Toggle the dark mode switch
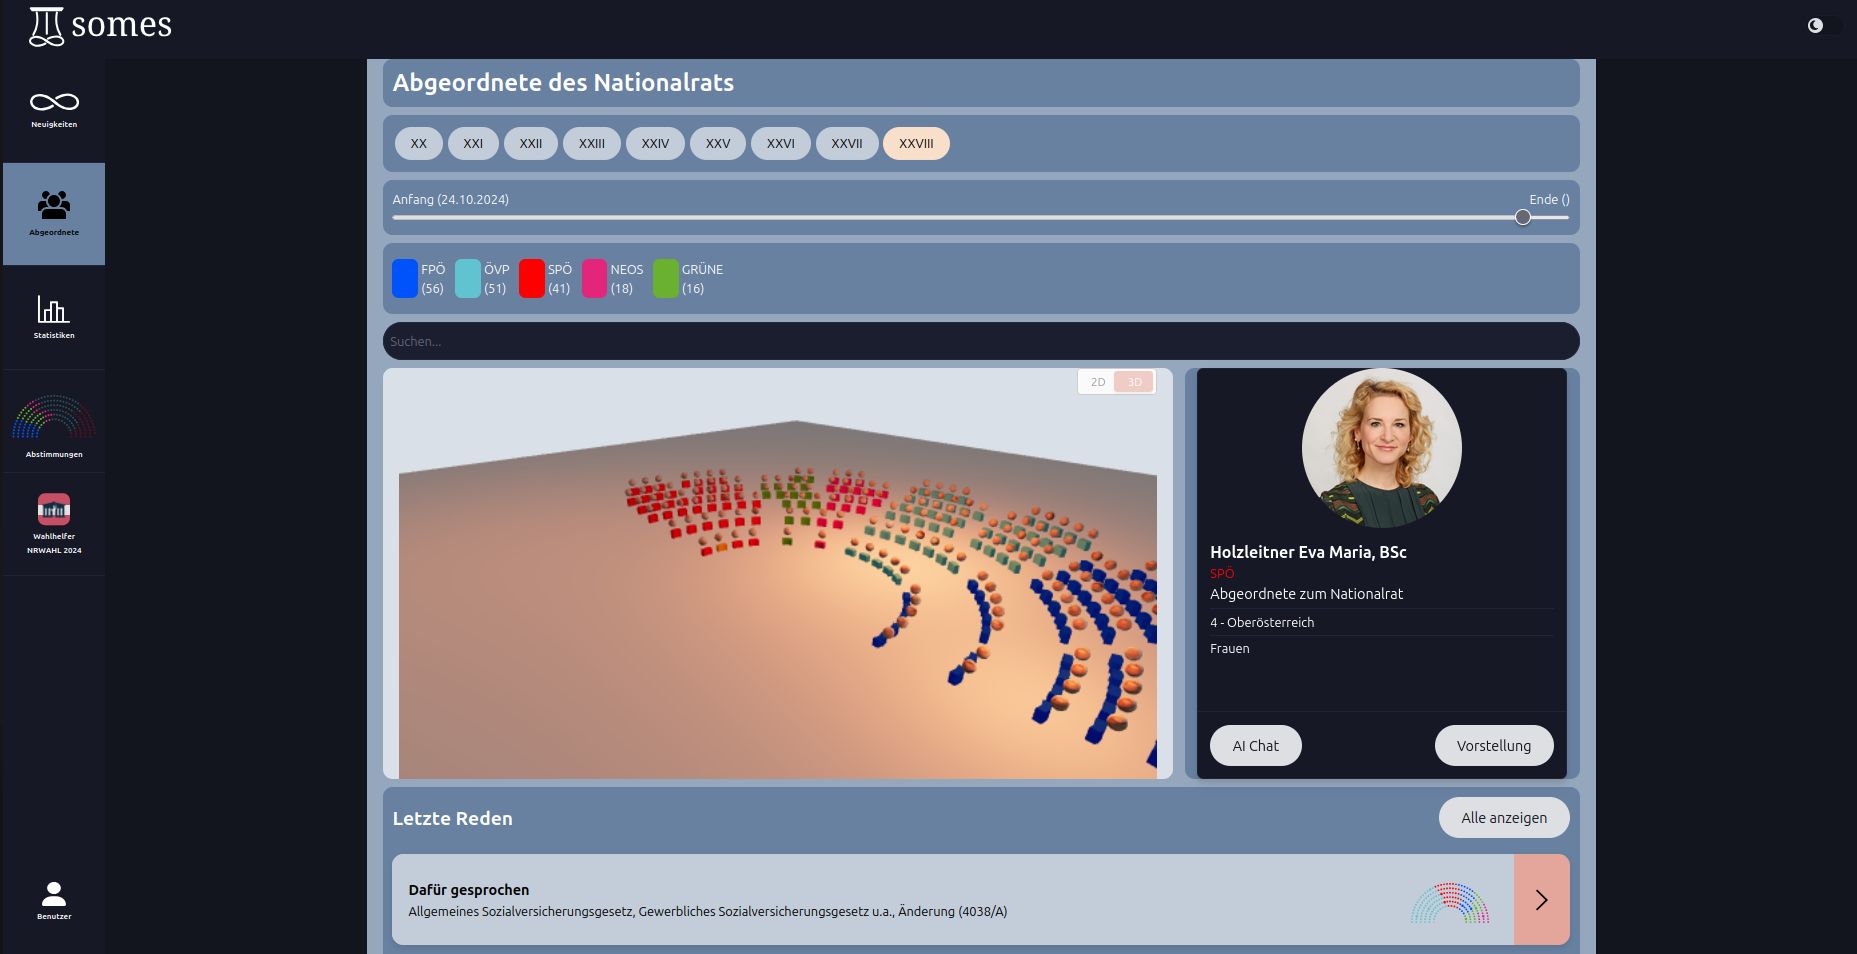This screenshot has height=954, width=1857. click(1822, 26)
